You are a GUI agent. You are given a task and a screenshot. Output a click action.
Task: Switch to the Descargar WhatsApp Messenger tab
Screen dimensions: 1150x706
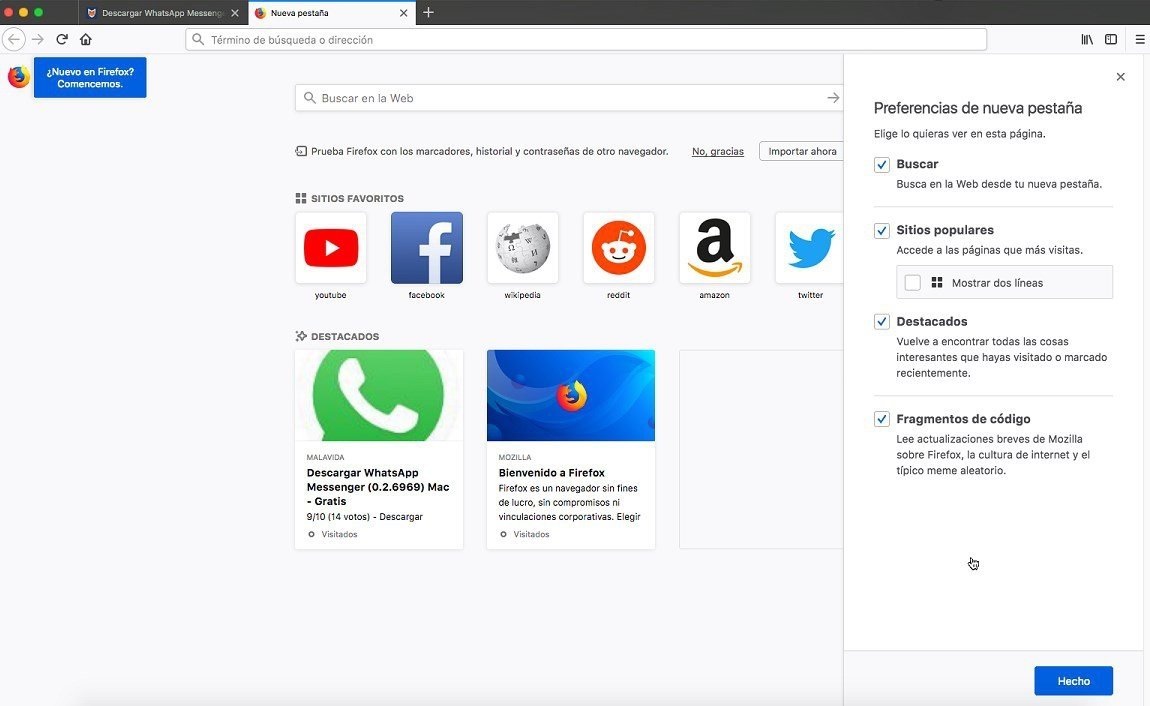coord(162,13)
